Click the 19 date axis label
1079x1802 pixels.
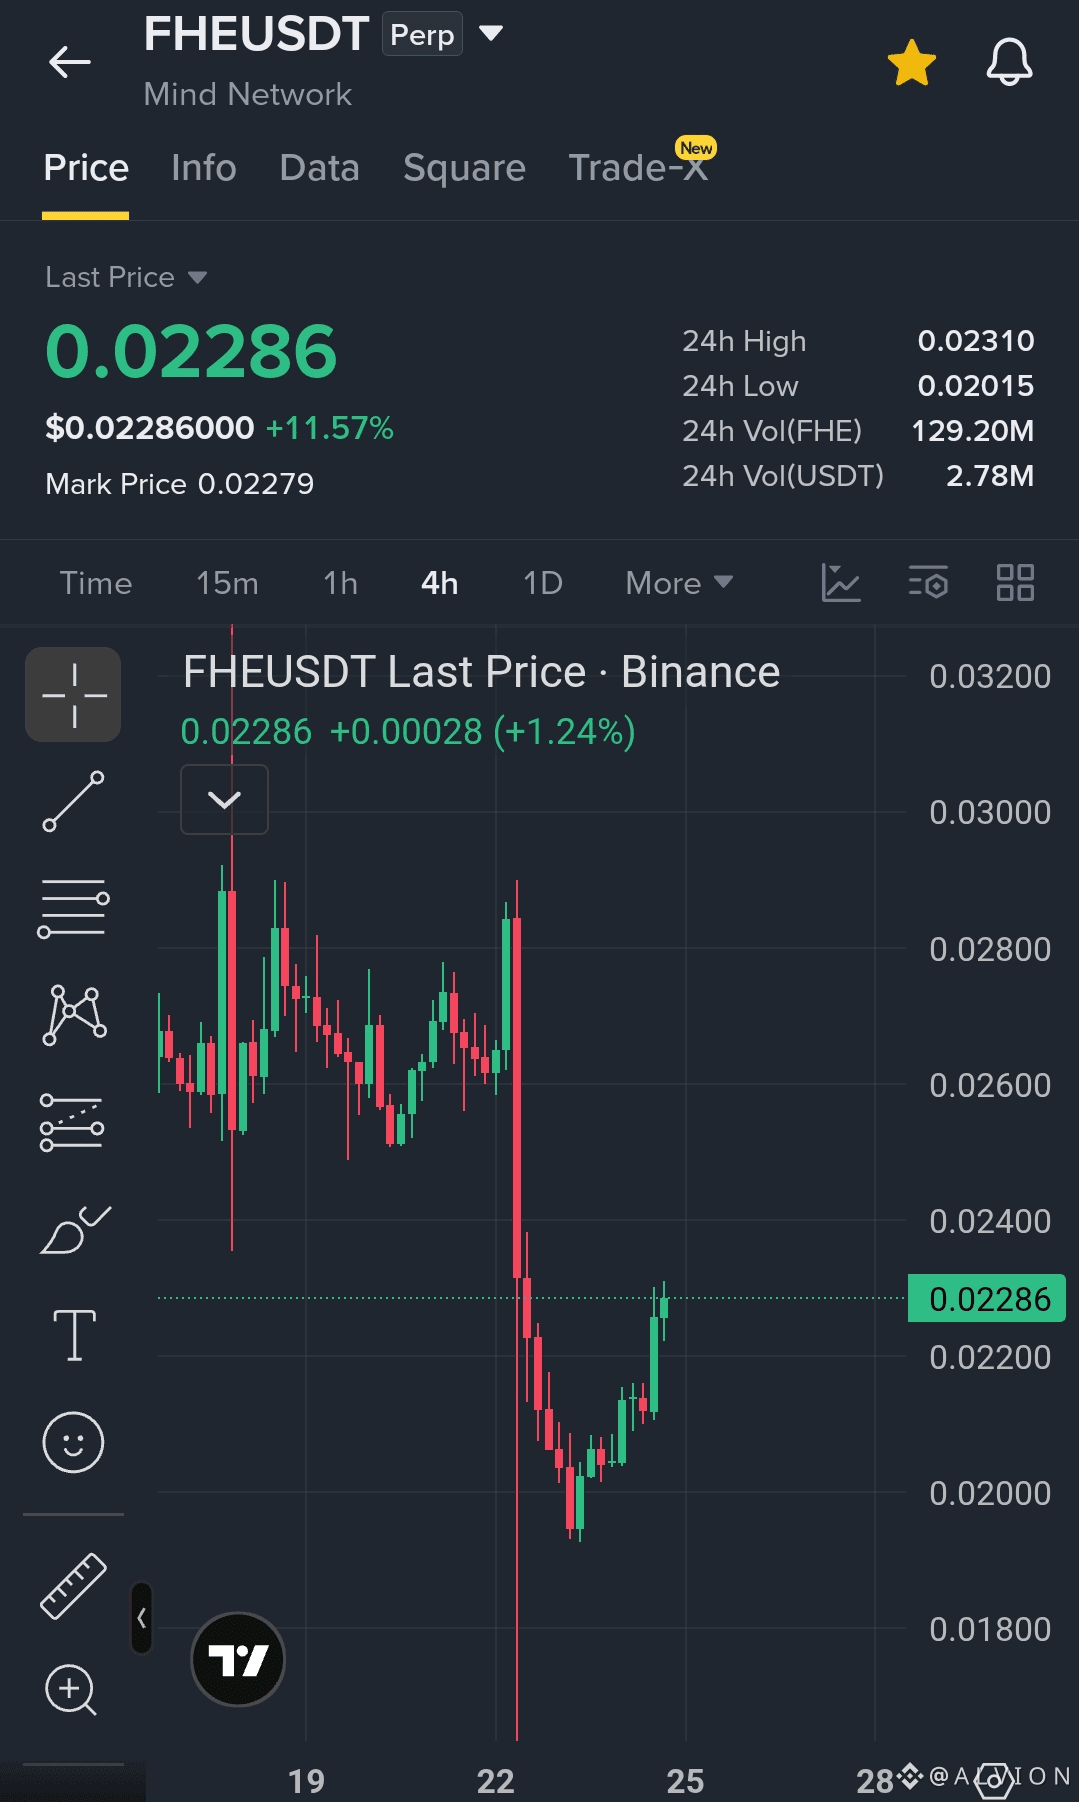click(x=306, y=1781)
